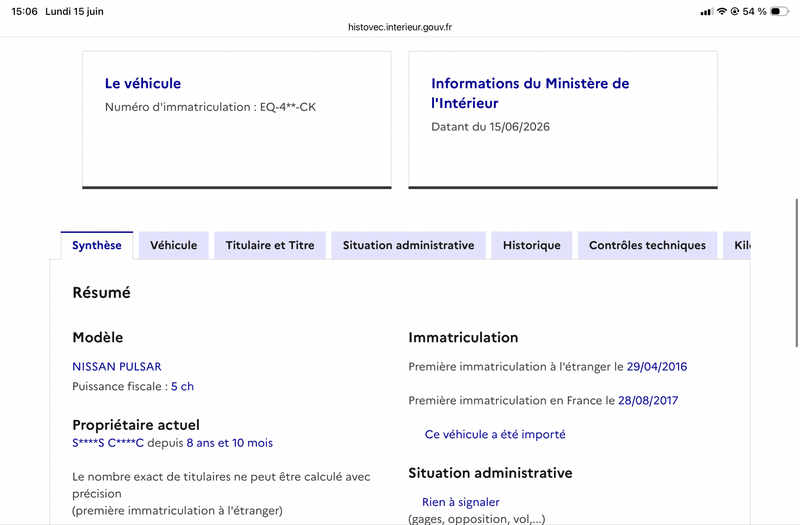
Task: Click the Résumé section heading
Action: (x=102, y=292)
